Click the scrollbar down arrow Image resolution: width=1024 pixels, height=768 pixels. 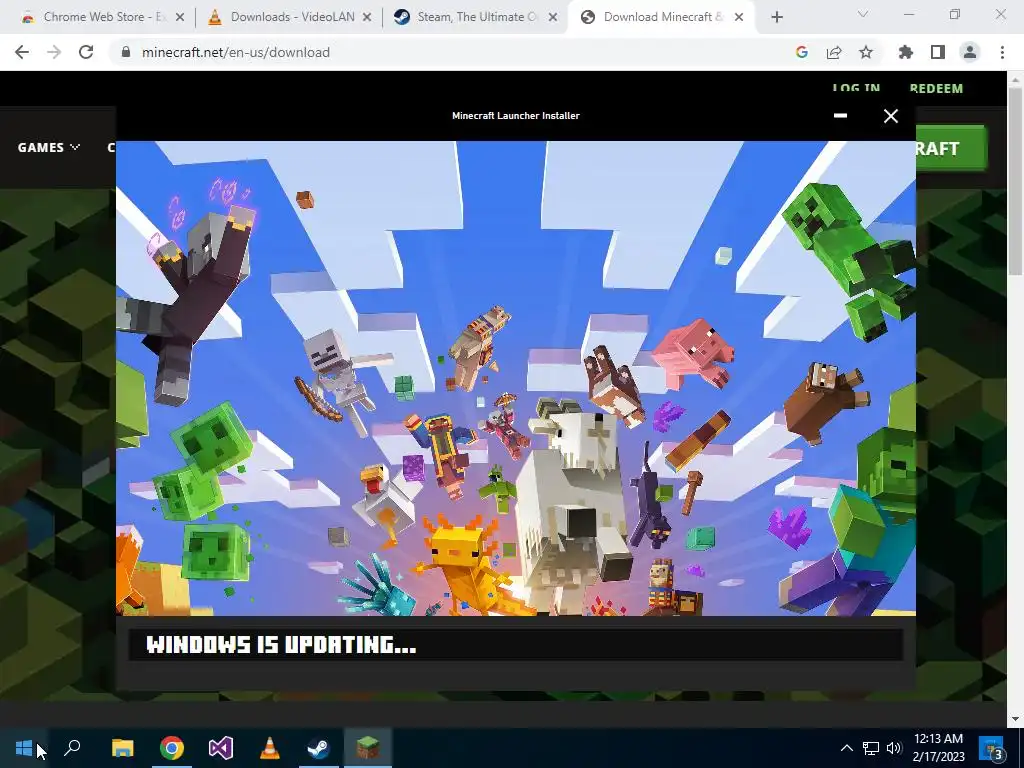pyautogui.click(x=1016, y=718)
